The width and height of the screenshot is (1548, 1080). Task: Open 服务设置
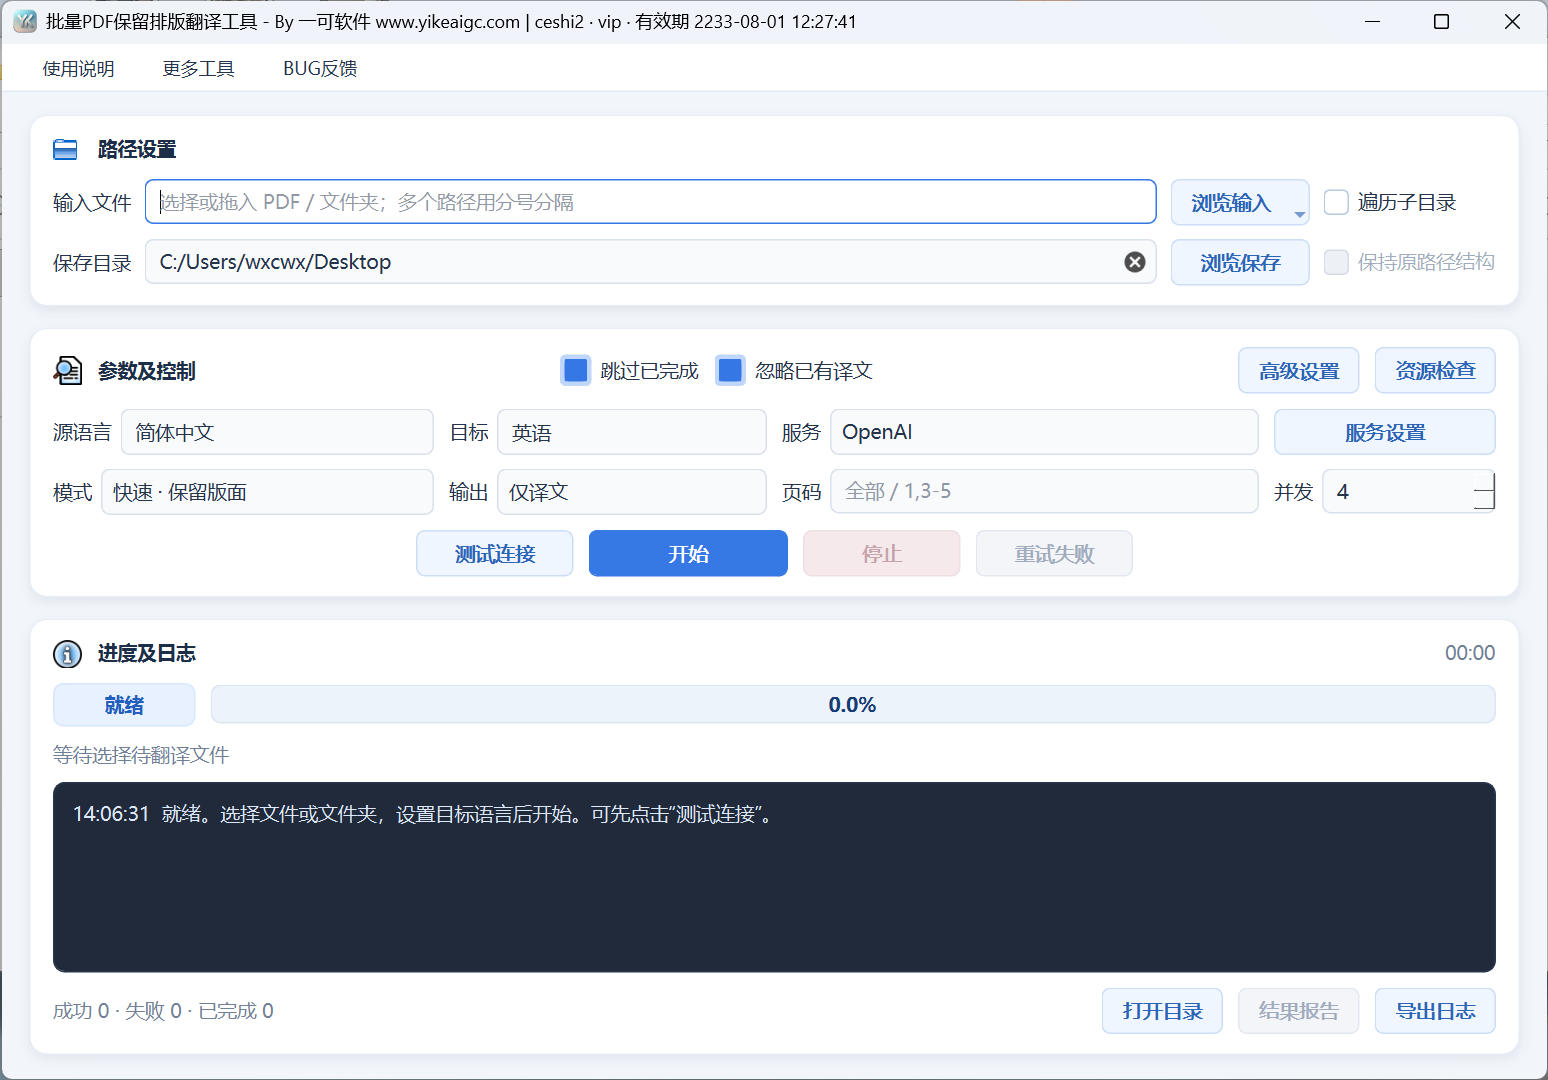pos(1385,432)
